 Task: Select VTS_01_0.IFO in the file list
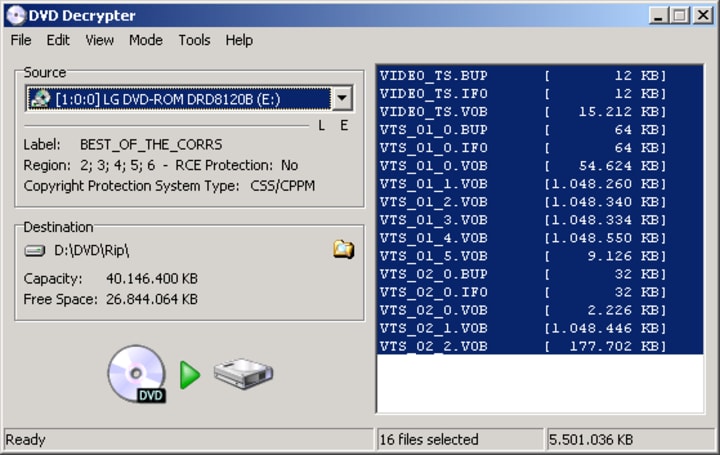click(x=540, y=148)
